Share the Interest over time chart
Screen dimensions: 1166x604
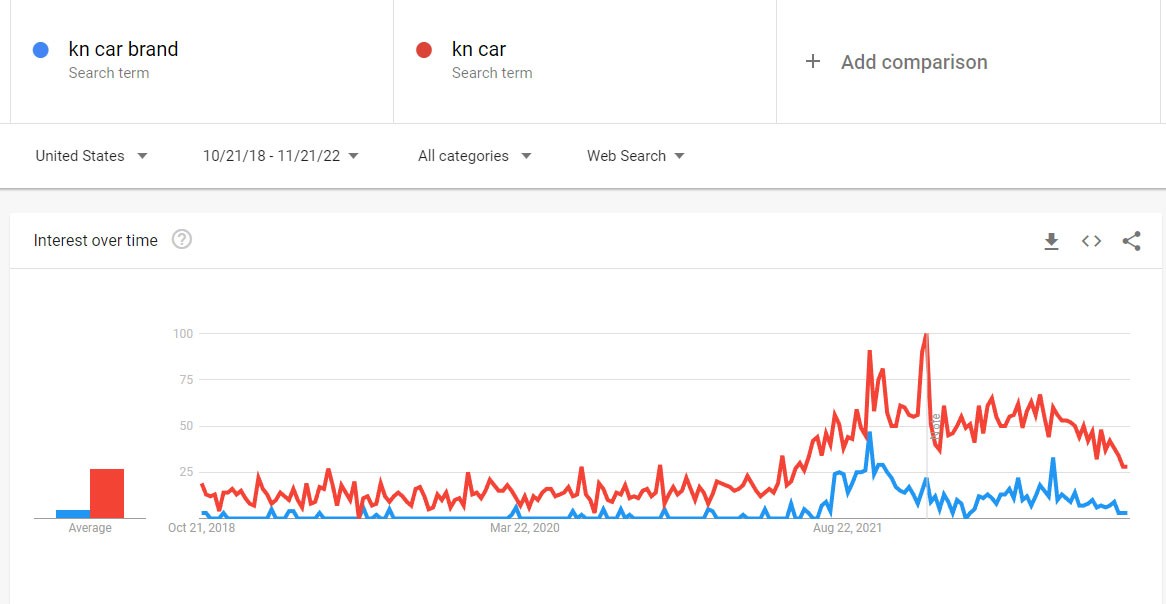tap(1131, 241)
